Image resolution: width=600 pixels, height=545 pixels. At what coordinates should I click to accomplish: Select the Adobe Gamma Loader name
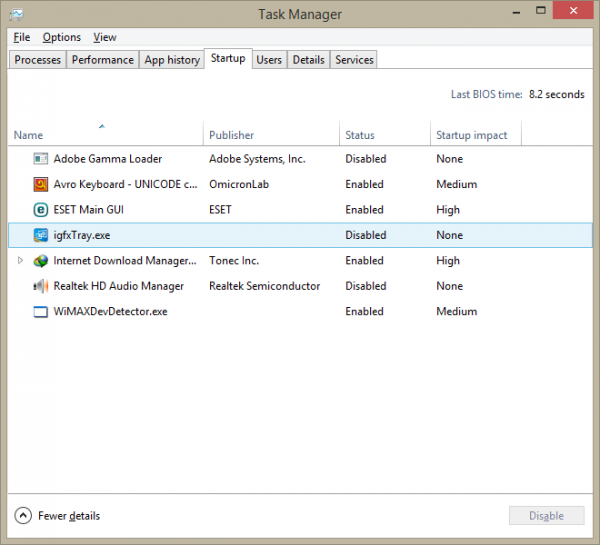coord(108,159)
